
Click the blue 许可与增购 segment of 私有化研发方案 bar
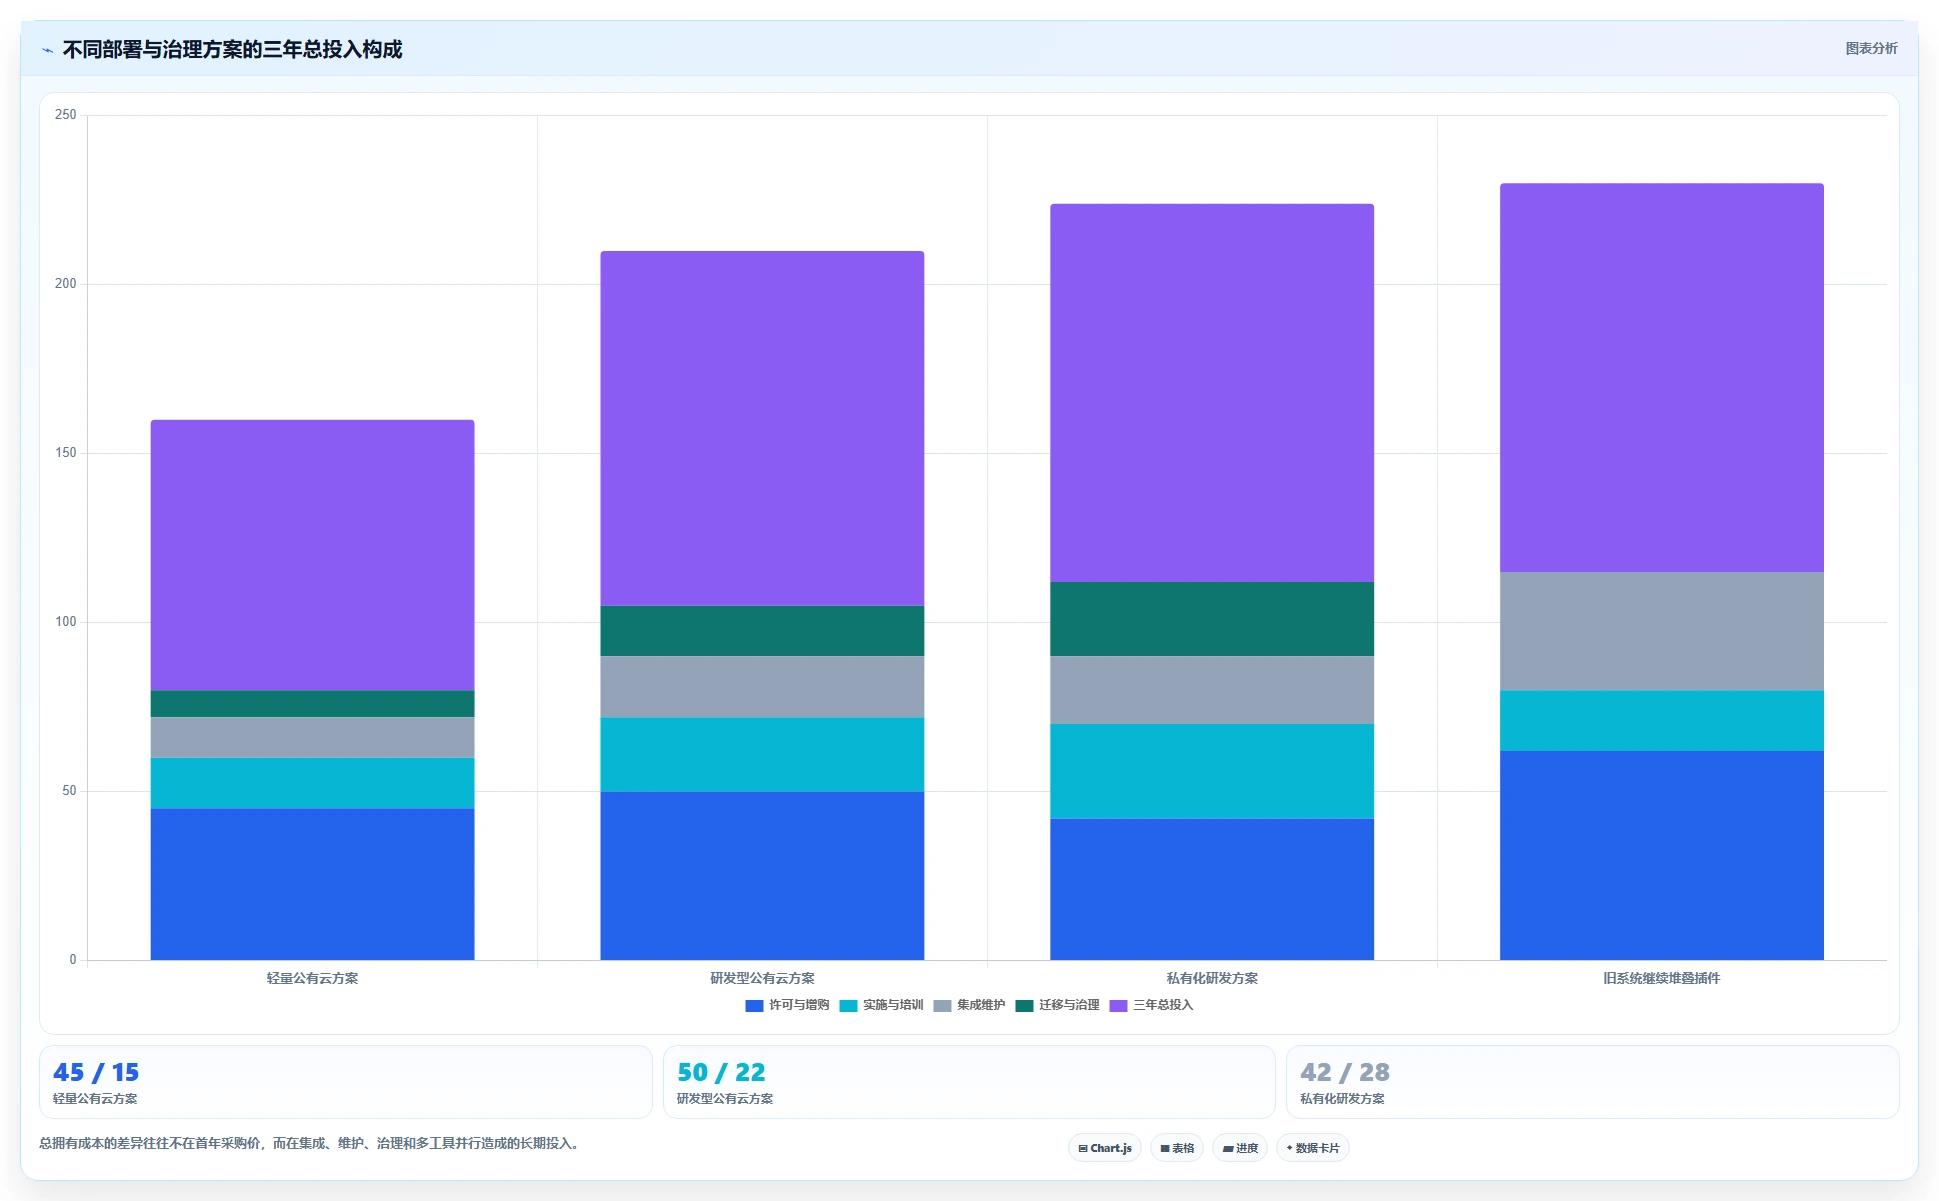(x=1212, y=889)
